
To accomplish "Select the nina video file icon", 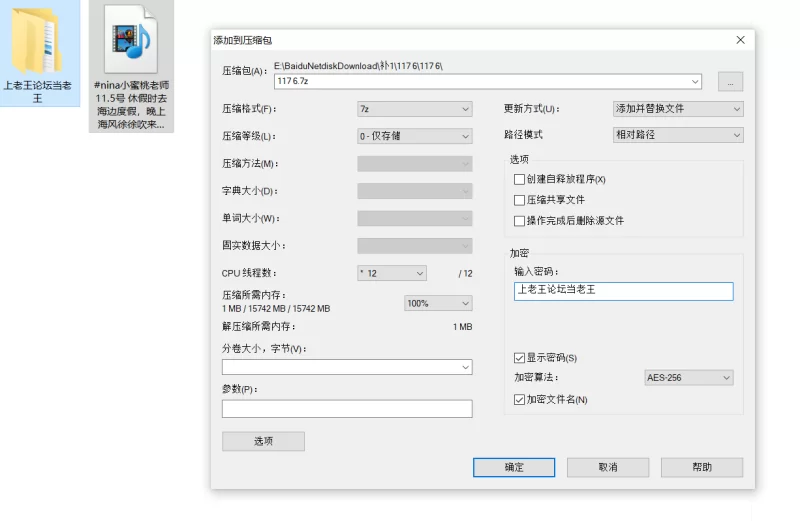I will [x=131, y=42].
